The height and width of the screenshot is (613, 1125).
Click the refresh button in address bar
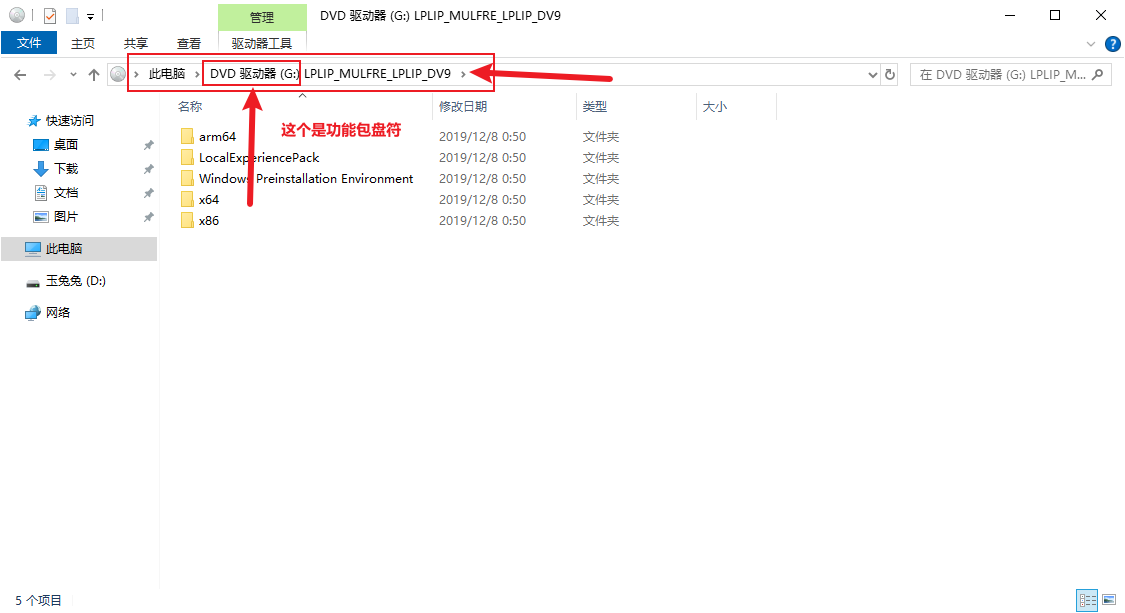[890, 74]
